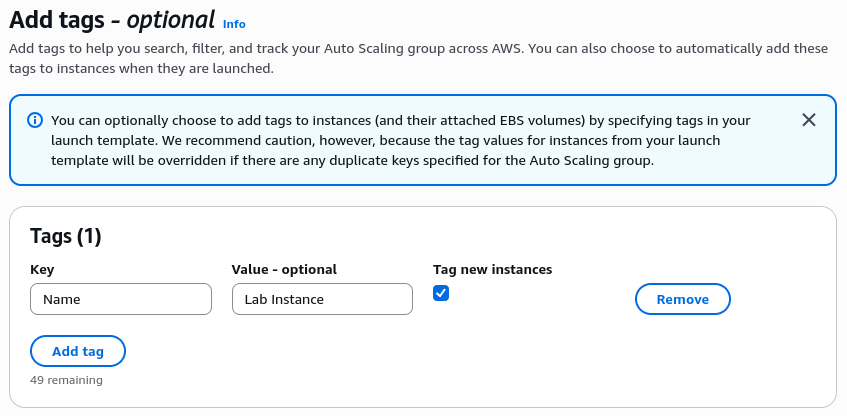Screen dimensions: 847x416
Task: Click empty space right of Add tag button
Action: tap(400, 351)
